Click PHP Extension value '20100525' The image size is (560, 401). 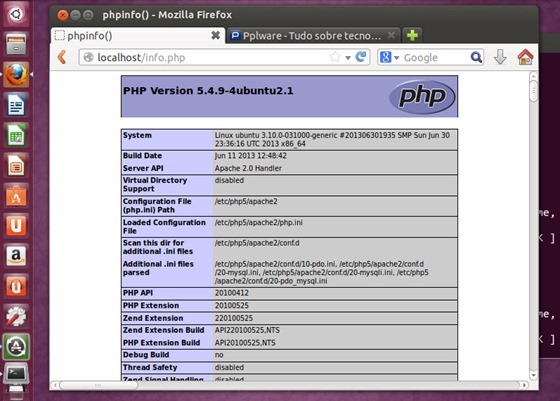pyautogui.click(x=231, y=305)
